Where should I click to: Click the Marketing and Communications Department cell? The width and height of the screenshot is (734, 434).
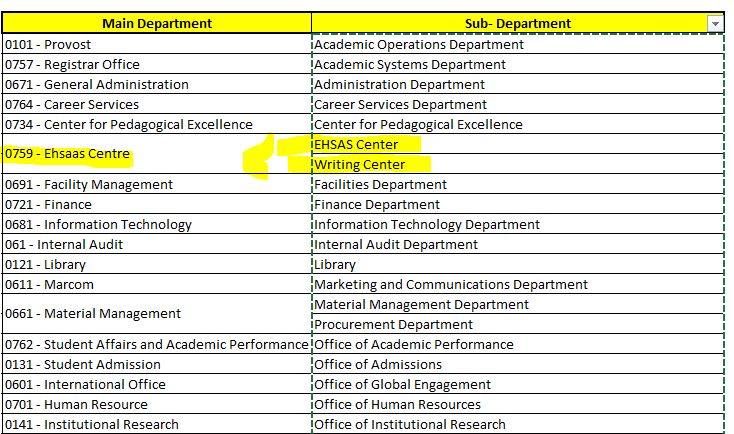pos(518,284)
